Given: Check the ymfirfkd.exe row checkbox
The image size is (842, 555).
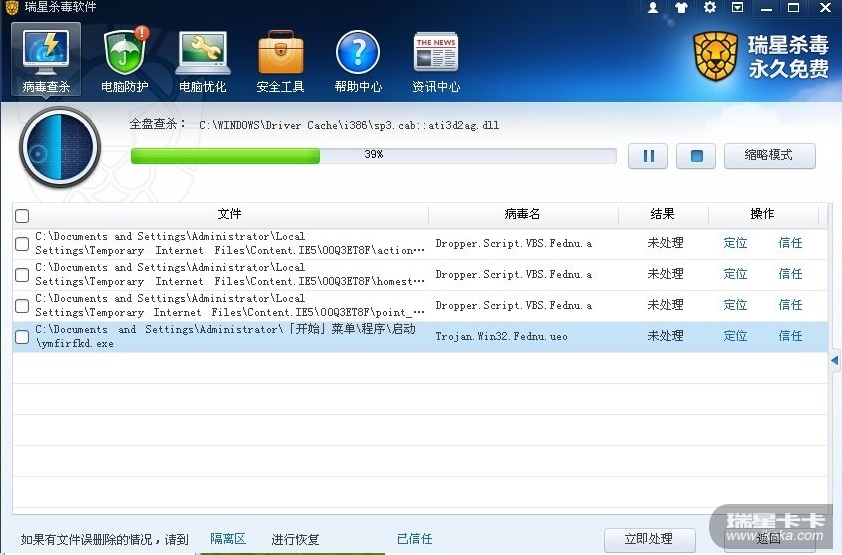Looking at the screenshot, I should tap(22, 337).
